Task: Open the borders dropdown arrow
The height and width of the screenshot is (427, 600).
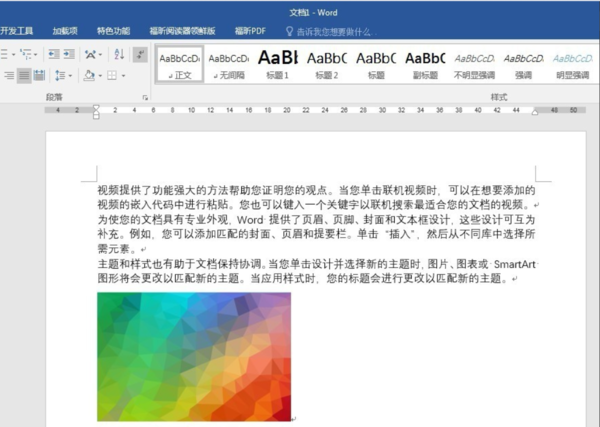Action: point(123,76)
